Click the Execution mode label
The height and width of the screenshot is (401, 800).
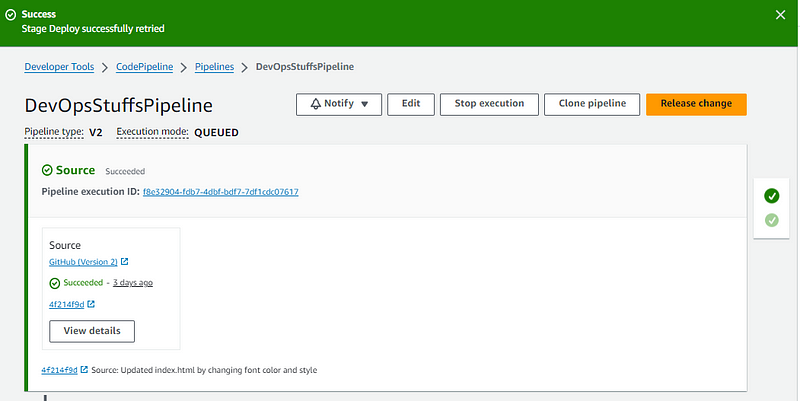tap(152, 132)
